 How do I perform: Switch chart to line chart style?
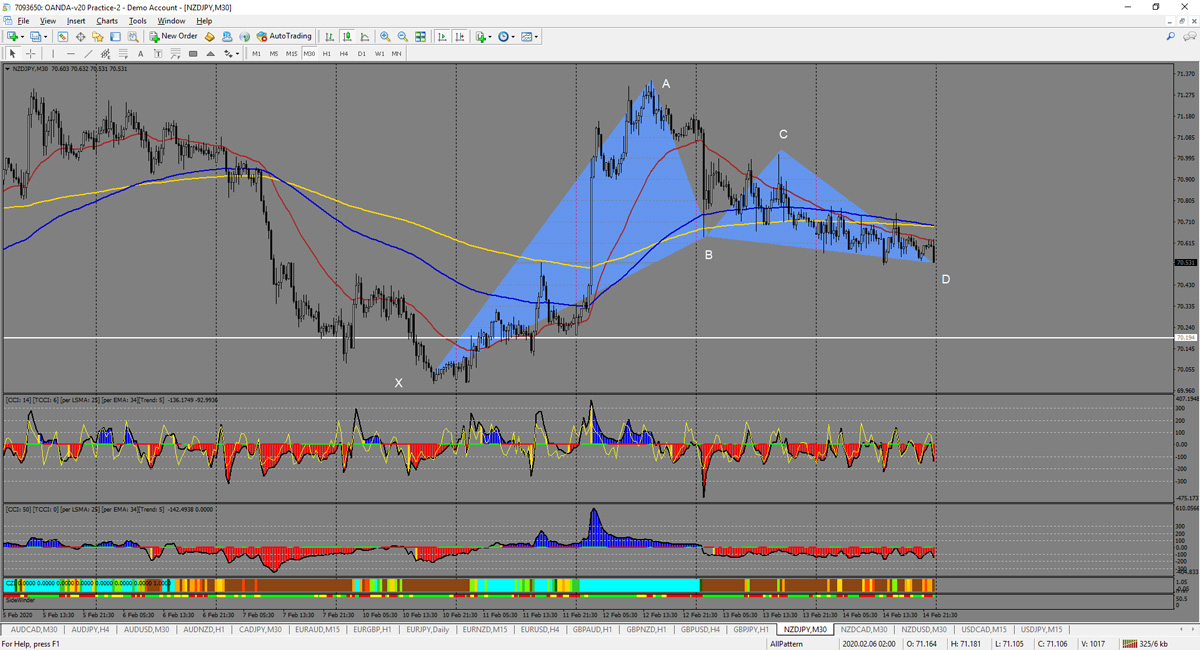(363, 36)
